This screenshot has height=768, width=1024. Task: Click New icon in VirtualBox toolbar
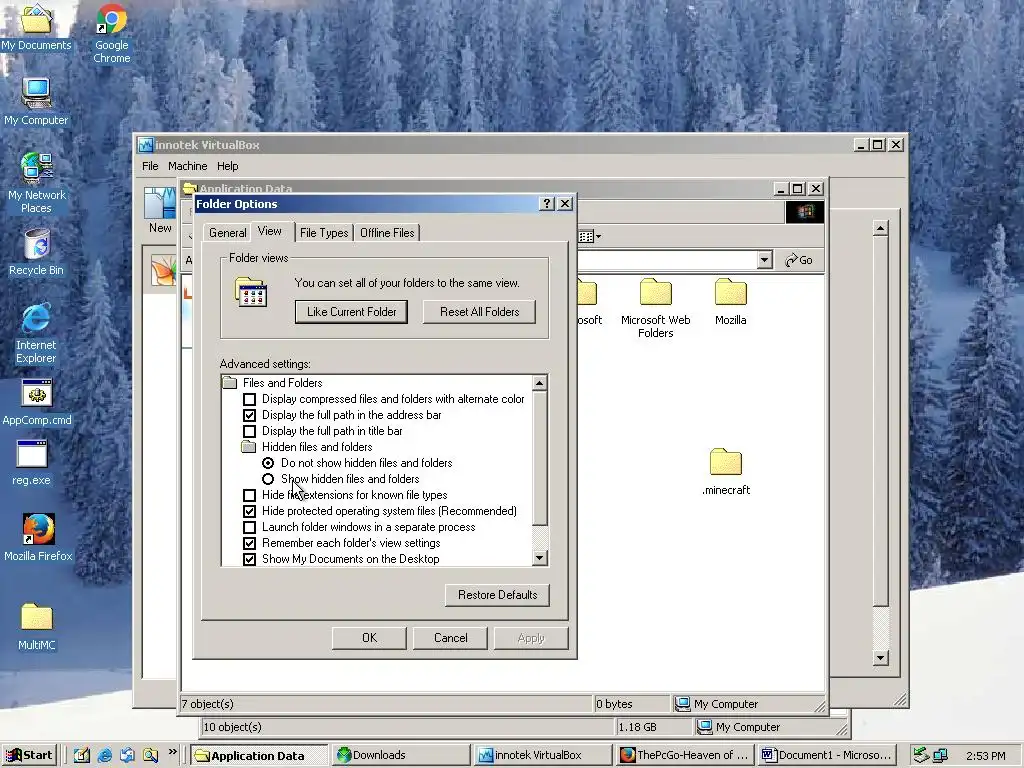pyautogui.click(x=160, y=210)
